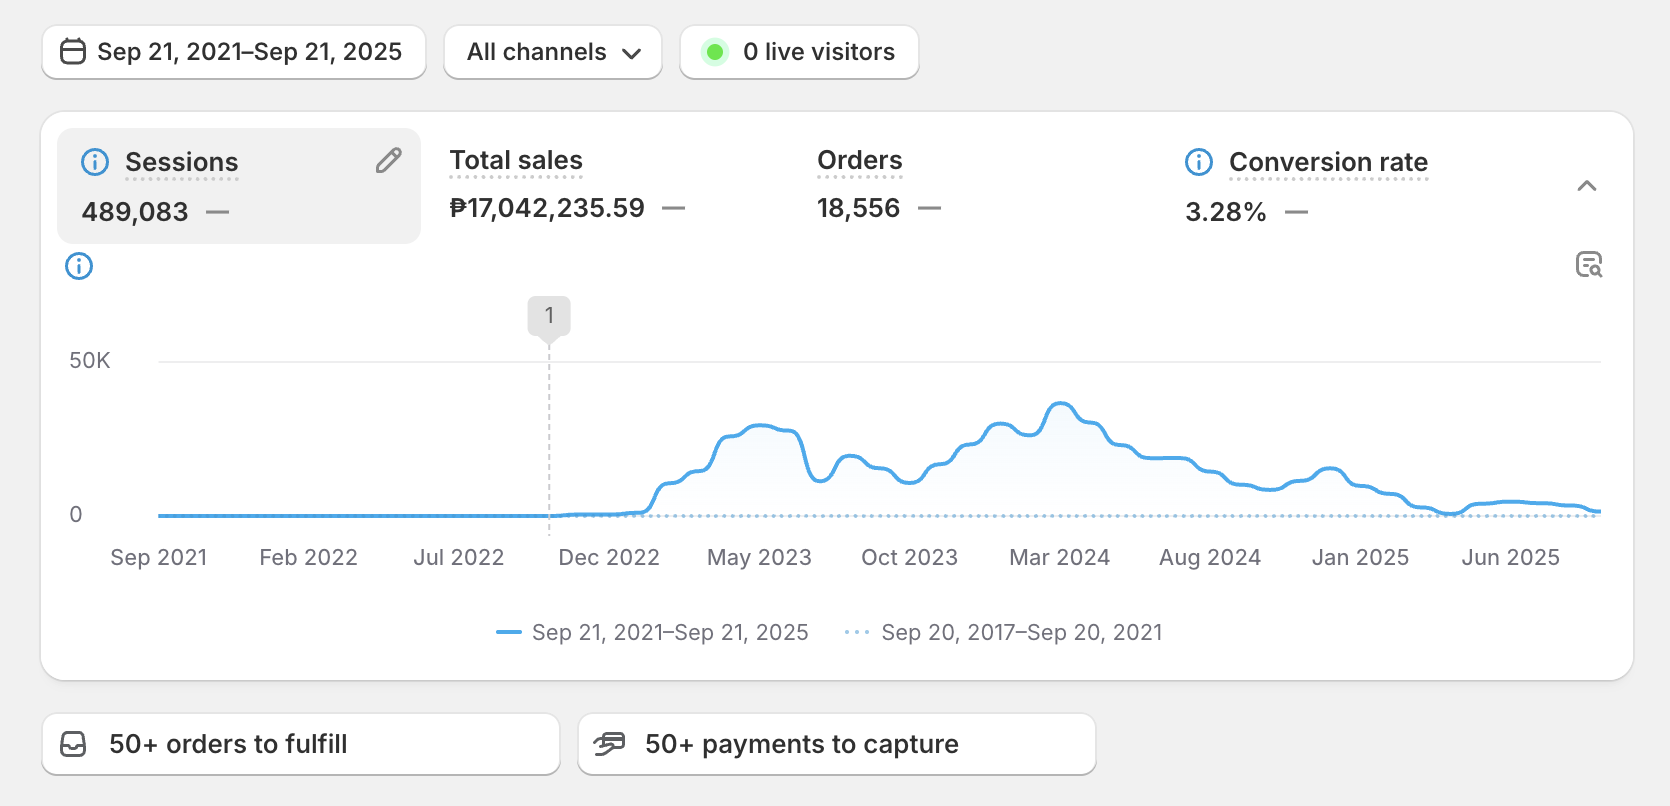Open the All channels dropdown
The width and height of the screenshot is (1670, 806).
[x=553, y=52]
